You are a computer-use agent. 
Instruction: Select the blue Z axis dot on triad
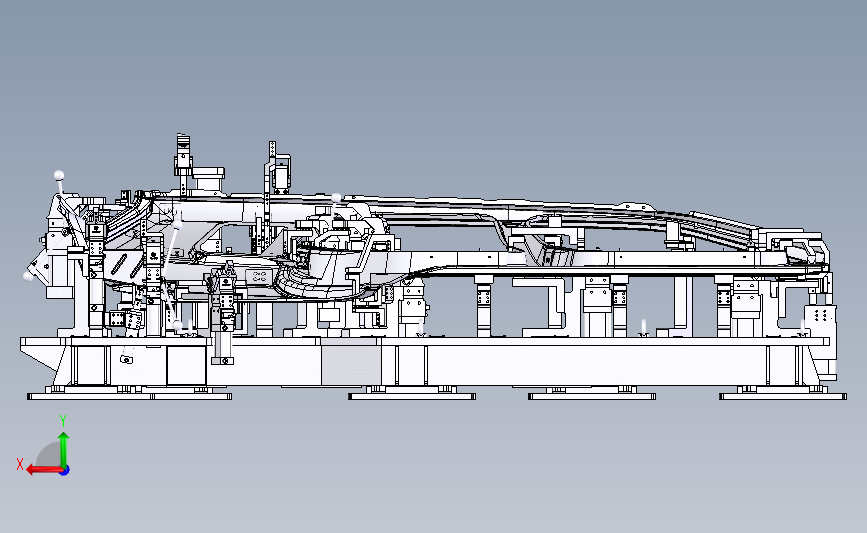coord(65,470)
